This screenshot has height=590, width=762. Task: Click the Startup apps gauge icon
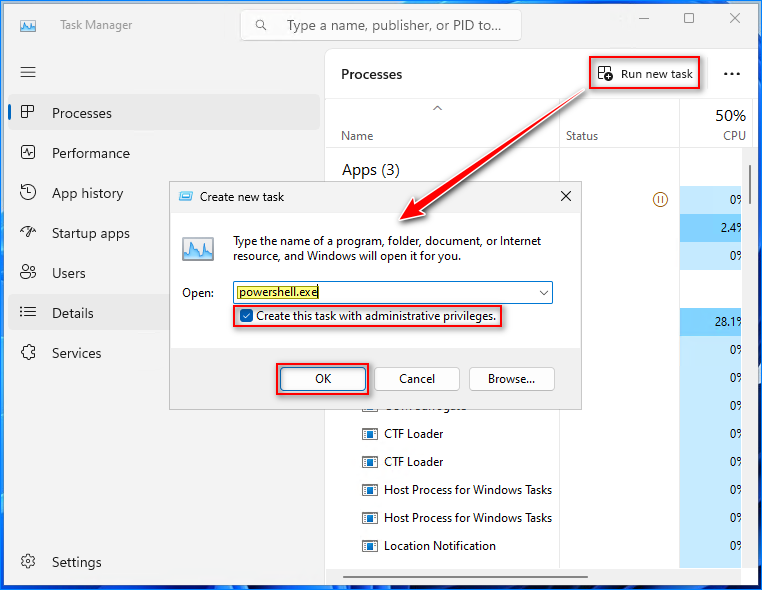pyautogui.click(x=28, y=232)
